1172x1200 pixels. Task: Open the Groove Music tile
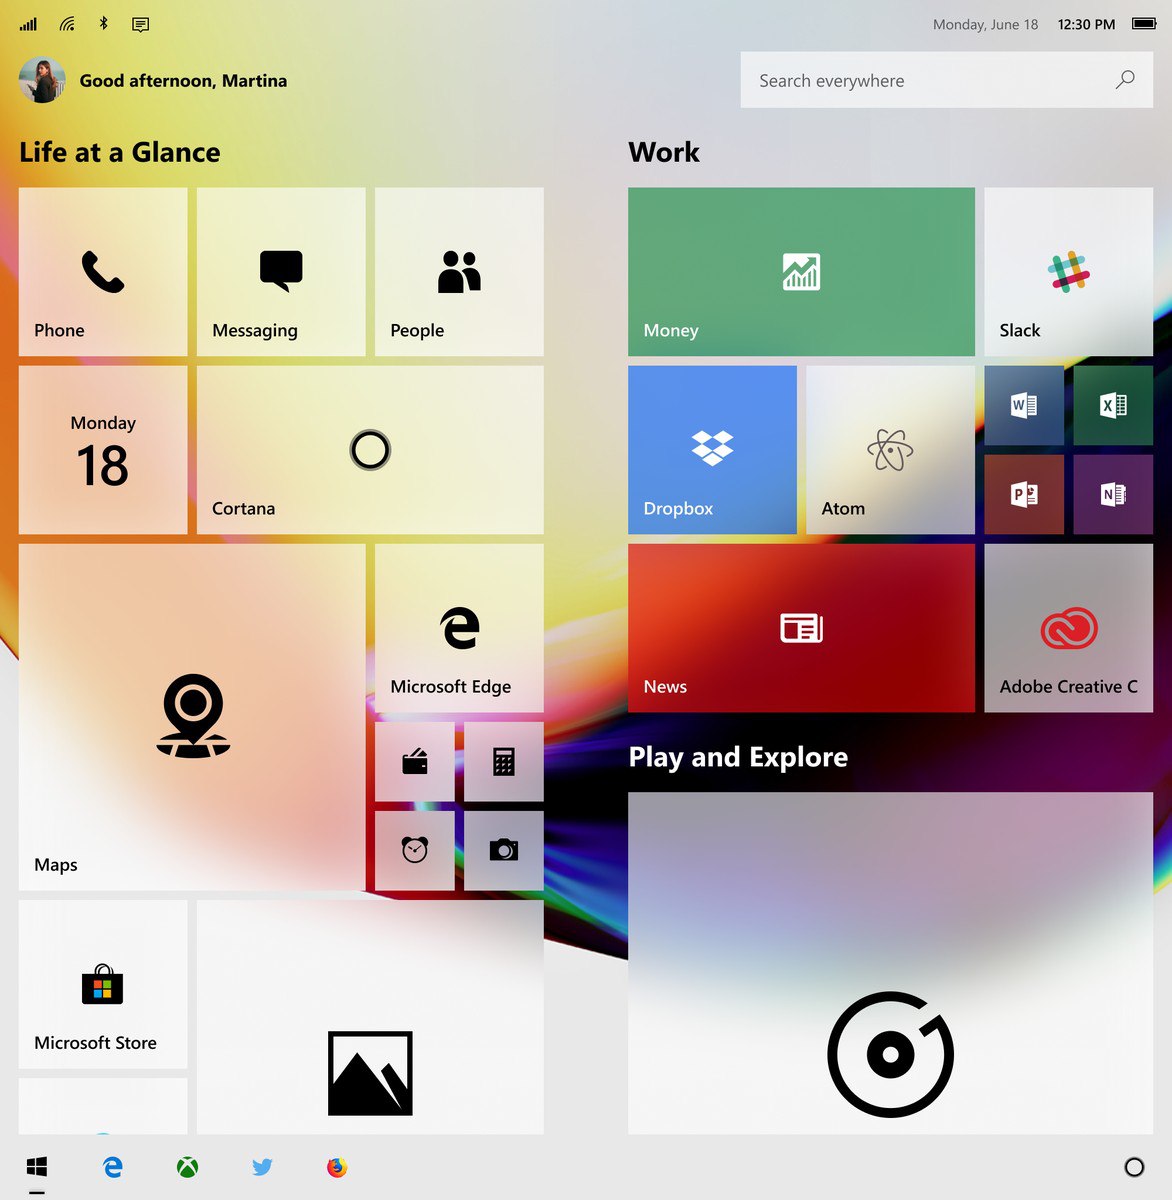(x=890, y=963)
